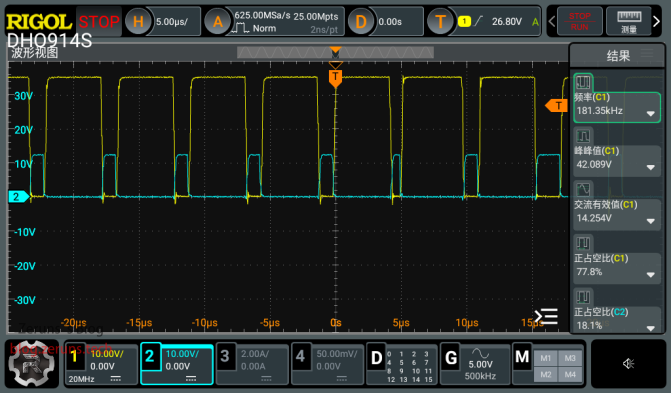The image size is (672, 394).
Task: Select channel 2 tab at bottom
Action: click(177, 364)
